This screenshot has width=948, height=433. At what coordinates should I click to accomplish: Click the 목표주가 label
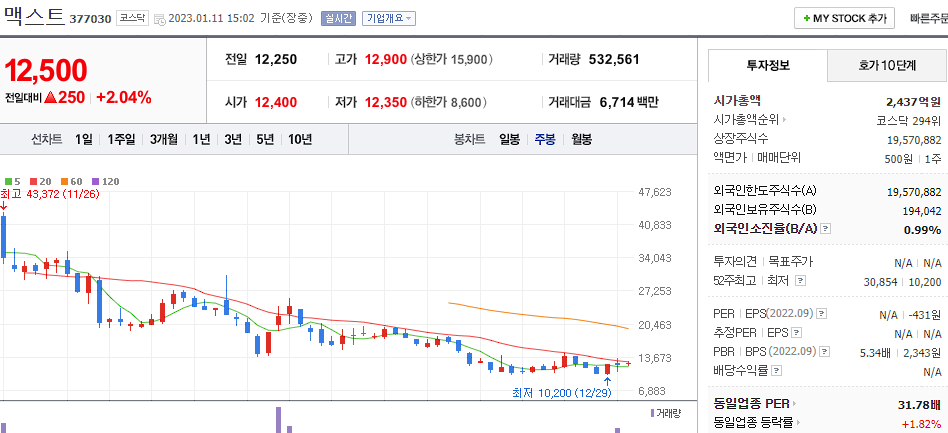click(791, 262)
